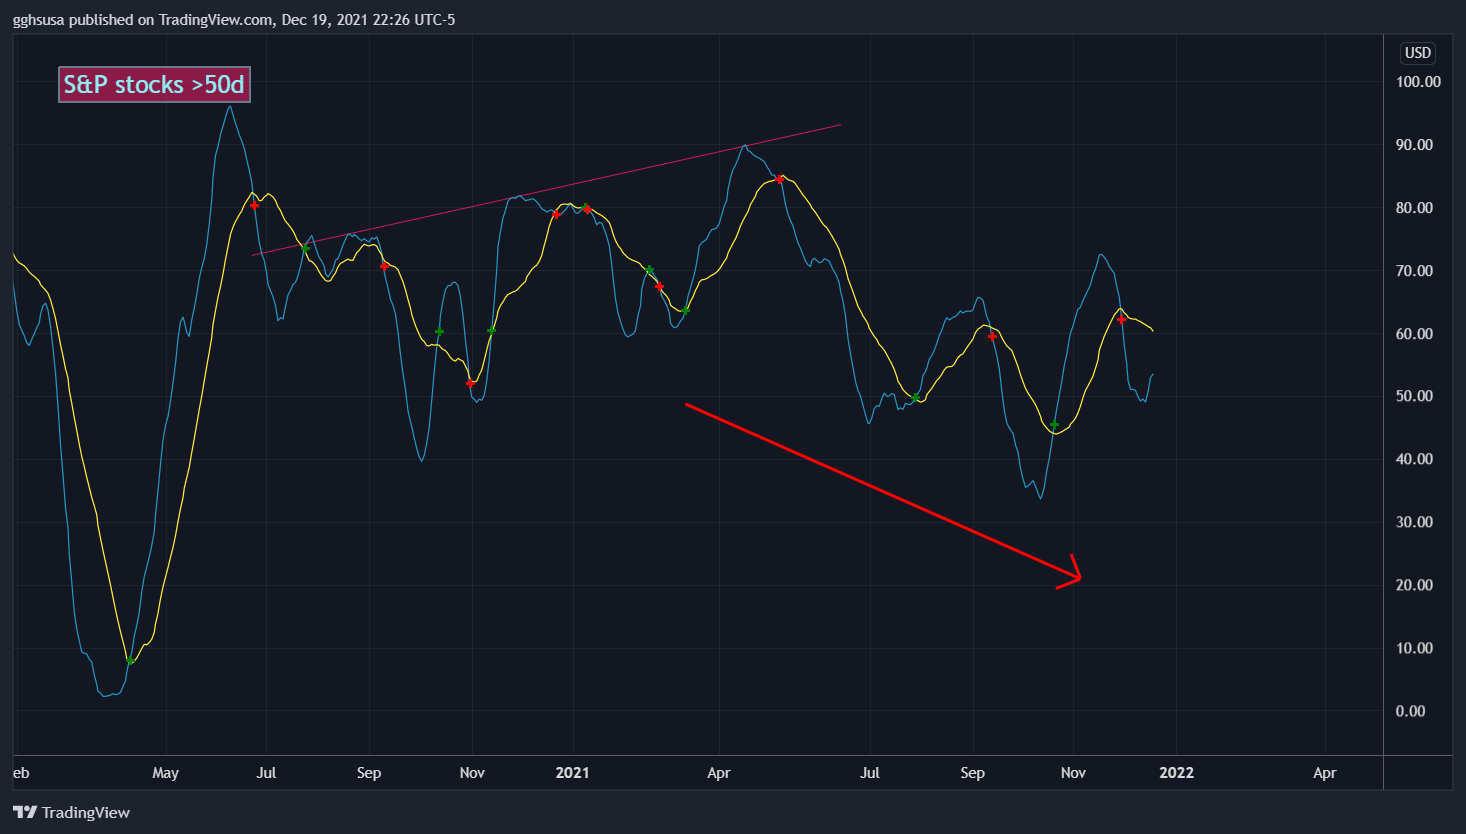The image size is (1466, 834).
Task: Click the Sep label before the first Nov
Action: click(x=369, y=773)
